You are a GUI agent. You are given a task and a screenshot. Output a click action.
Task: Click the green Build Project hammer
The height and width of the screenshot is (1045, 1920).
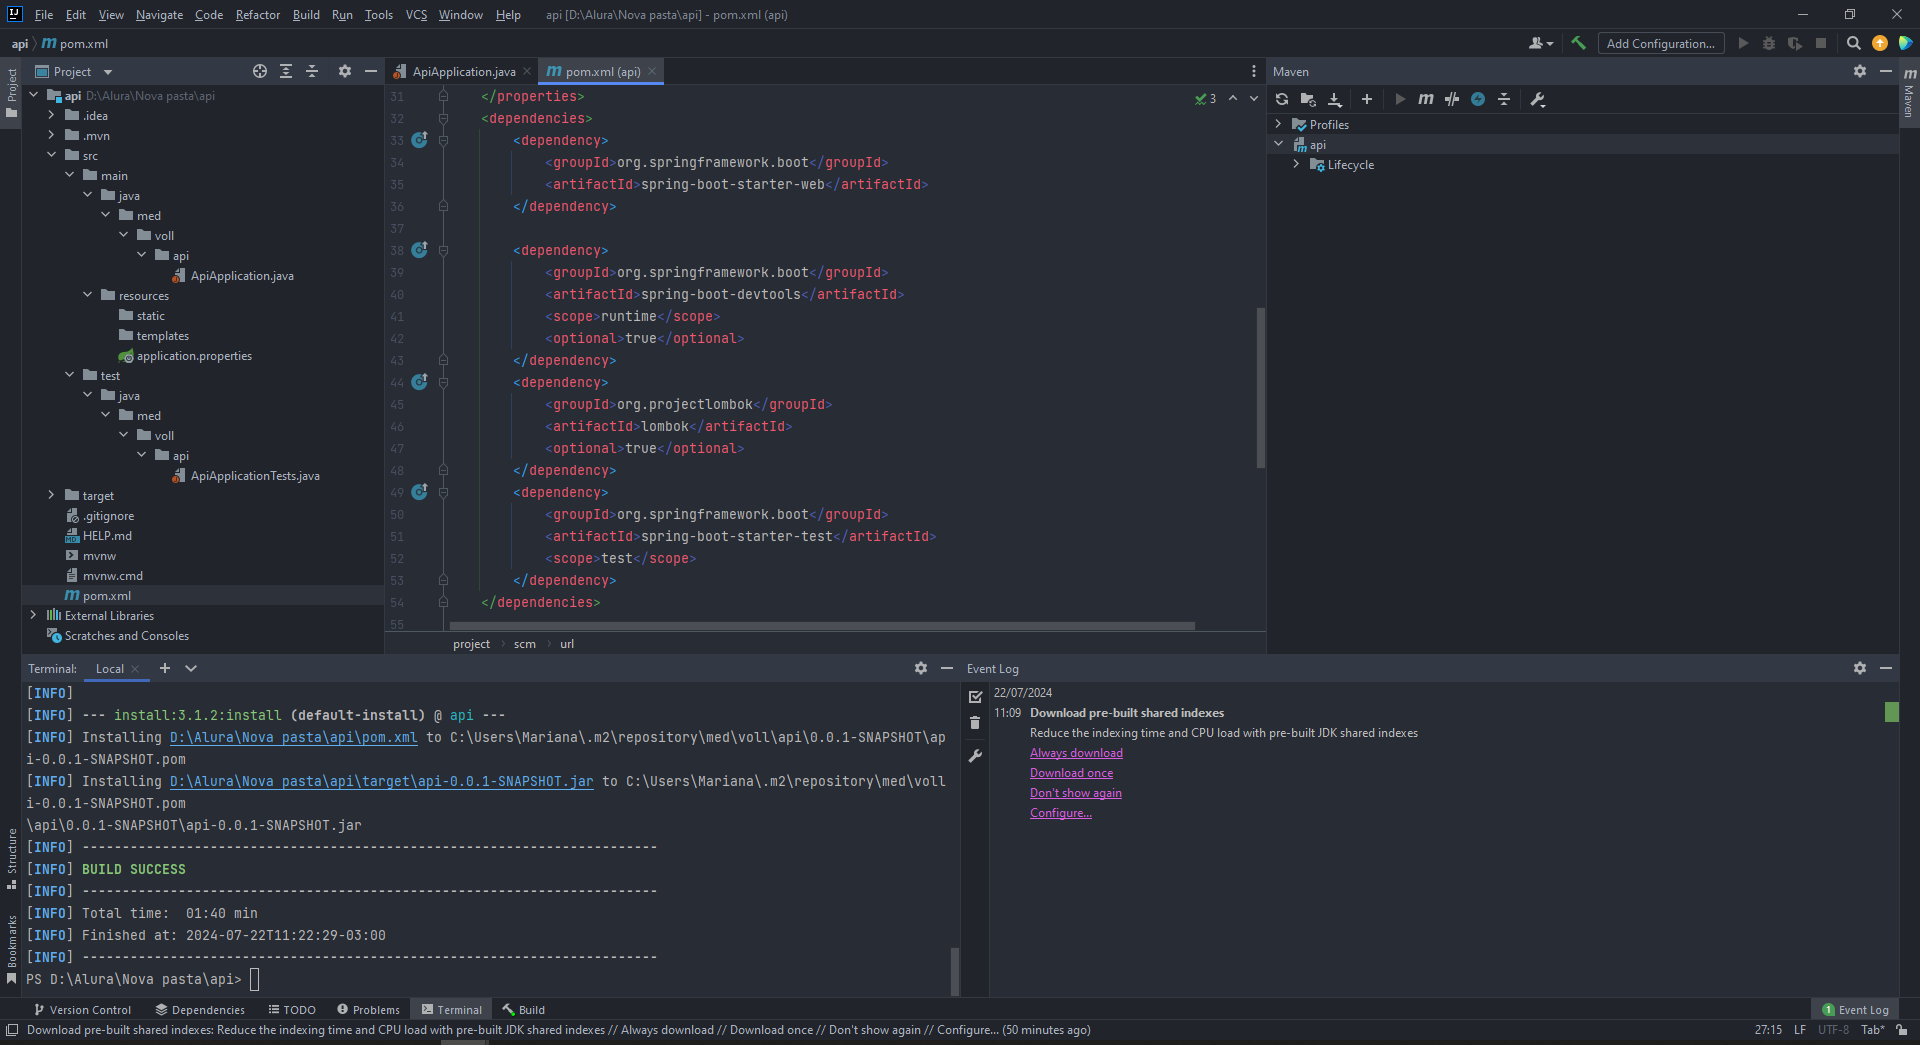point(1579,43)
